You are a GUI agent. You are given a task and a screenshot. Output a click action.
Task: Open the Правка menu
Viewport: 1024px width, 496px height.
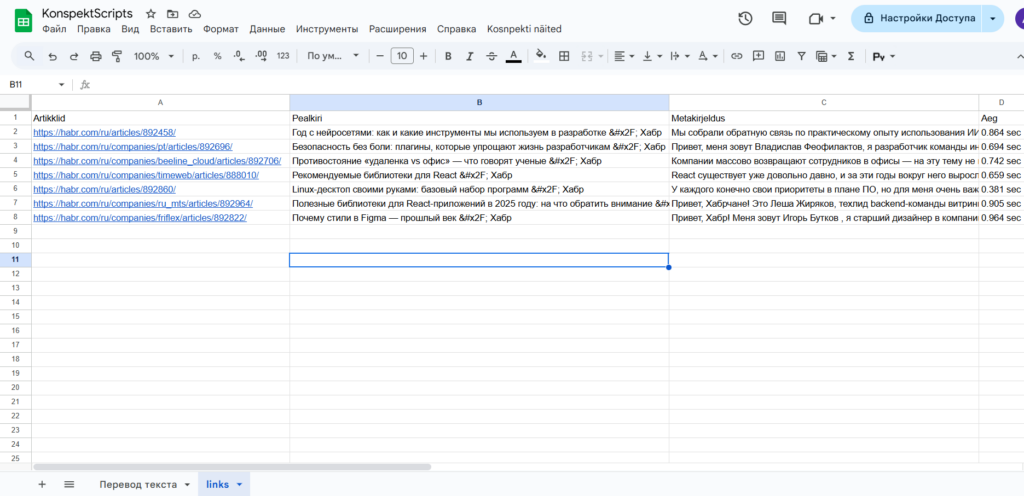93,29
